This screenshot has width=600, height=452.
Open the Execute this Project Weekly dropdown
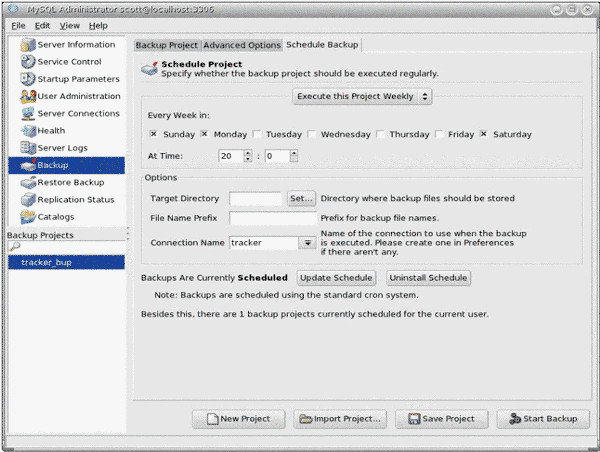tap(362, 96)
